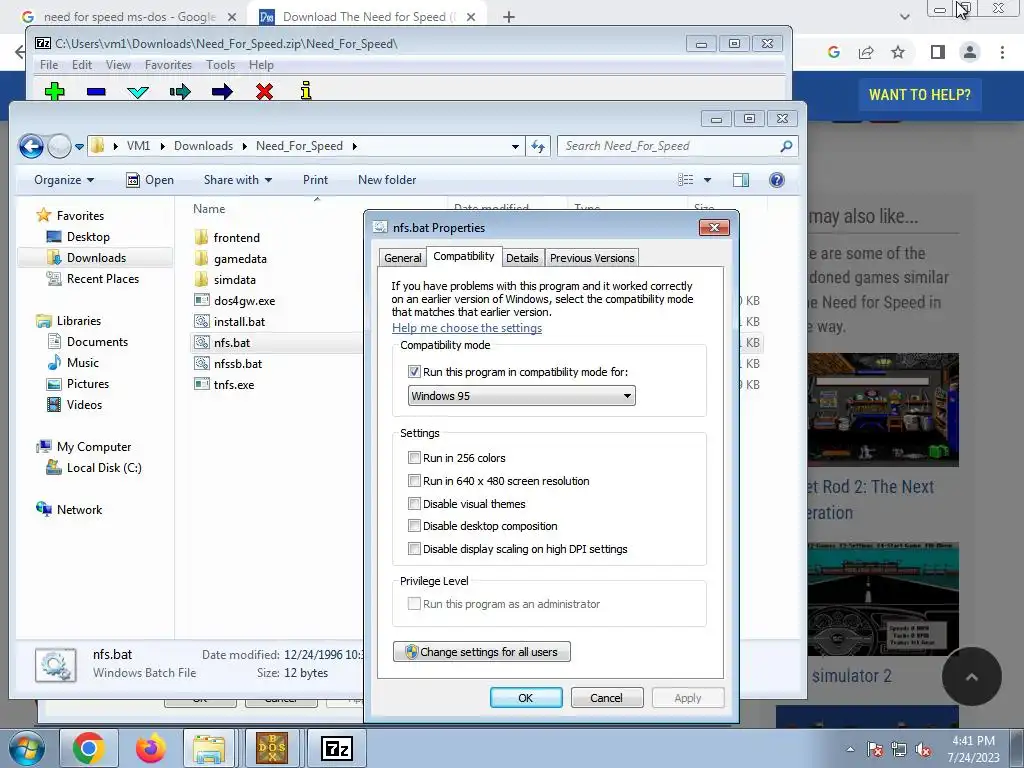Click New folder in Explorer toolbar
This screenshot has height=768, width=1024.
click(387, 180)
